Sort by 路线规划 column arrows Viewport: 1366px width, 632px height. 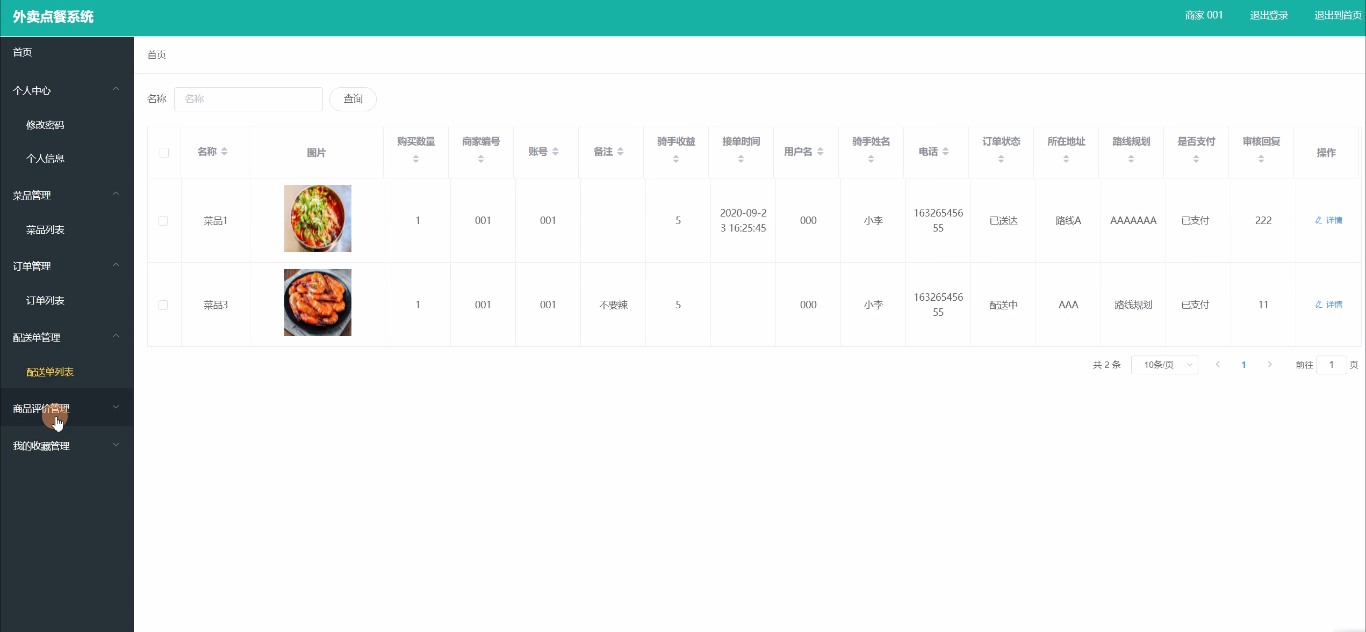click(x=1131, y=159)
